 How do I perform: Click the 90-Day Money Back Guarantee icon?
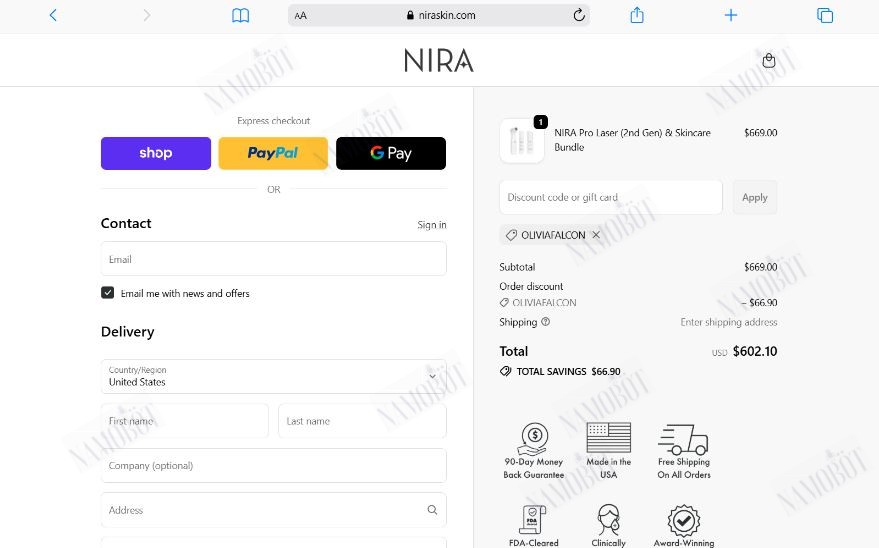point(534,439)
